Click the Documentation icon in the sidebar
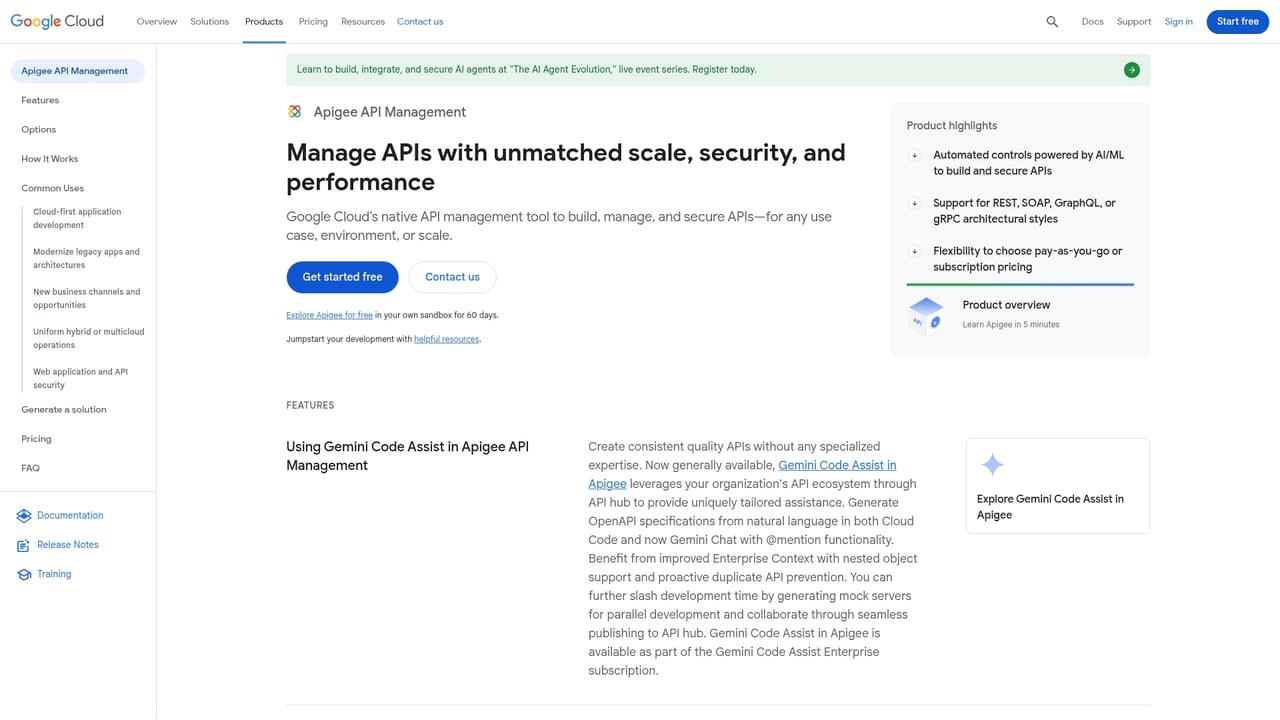The image size is (1280, 720). click(x=24, y=515)
